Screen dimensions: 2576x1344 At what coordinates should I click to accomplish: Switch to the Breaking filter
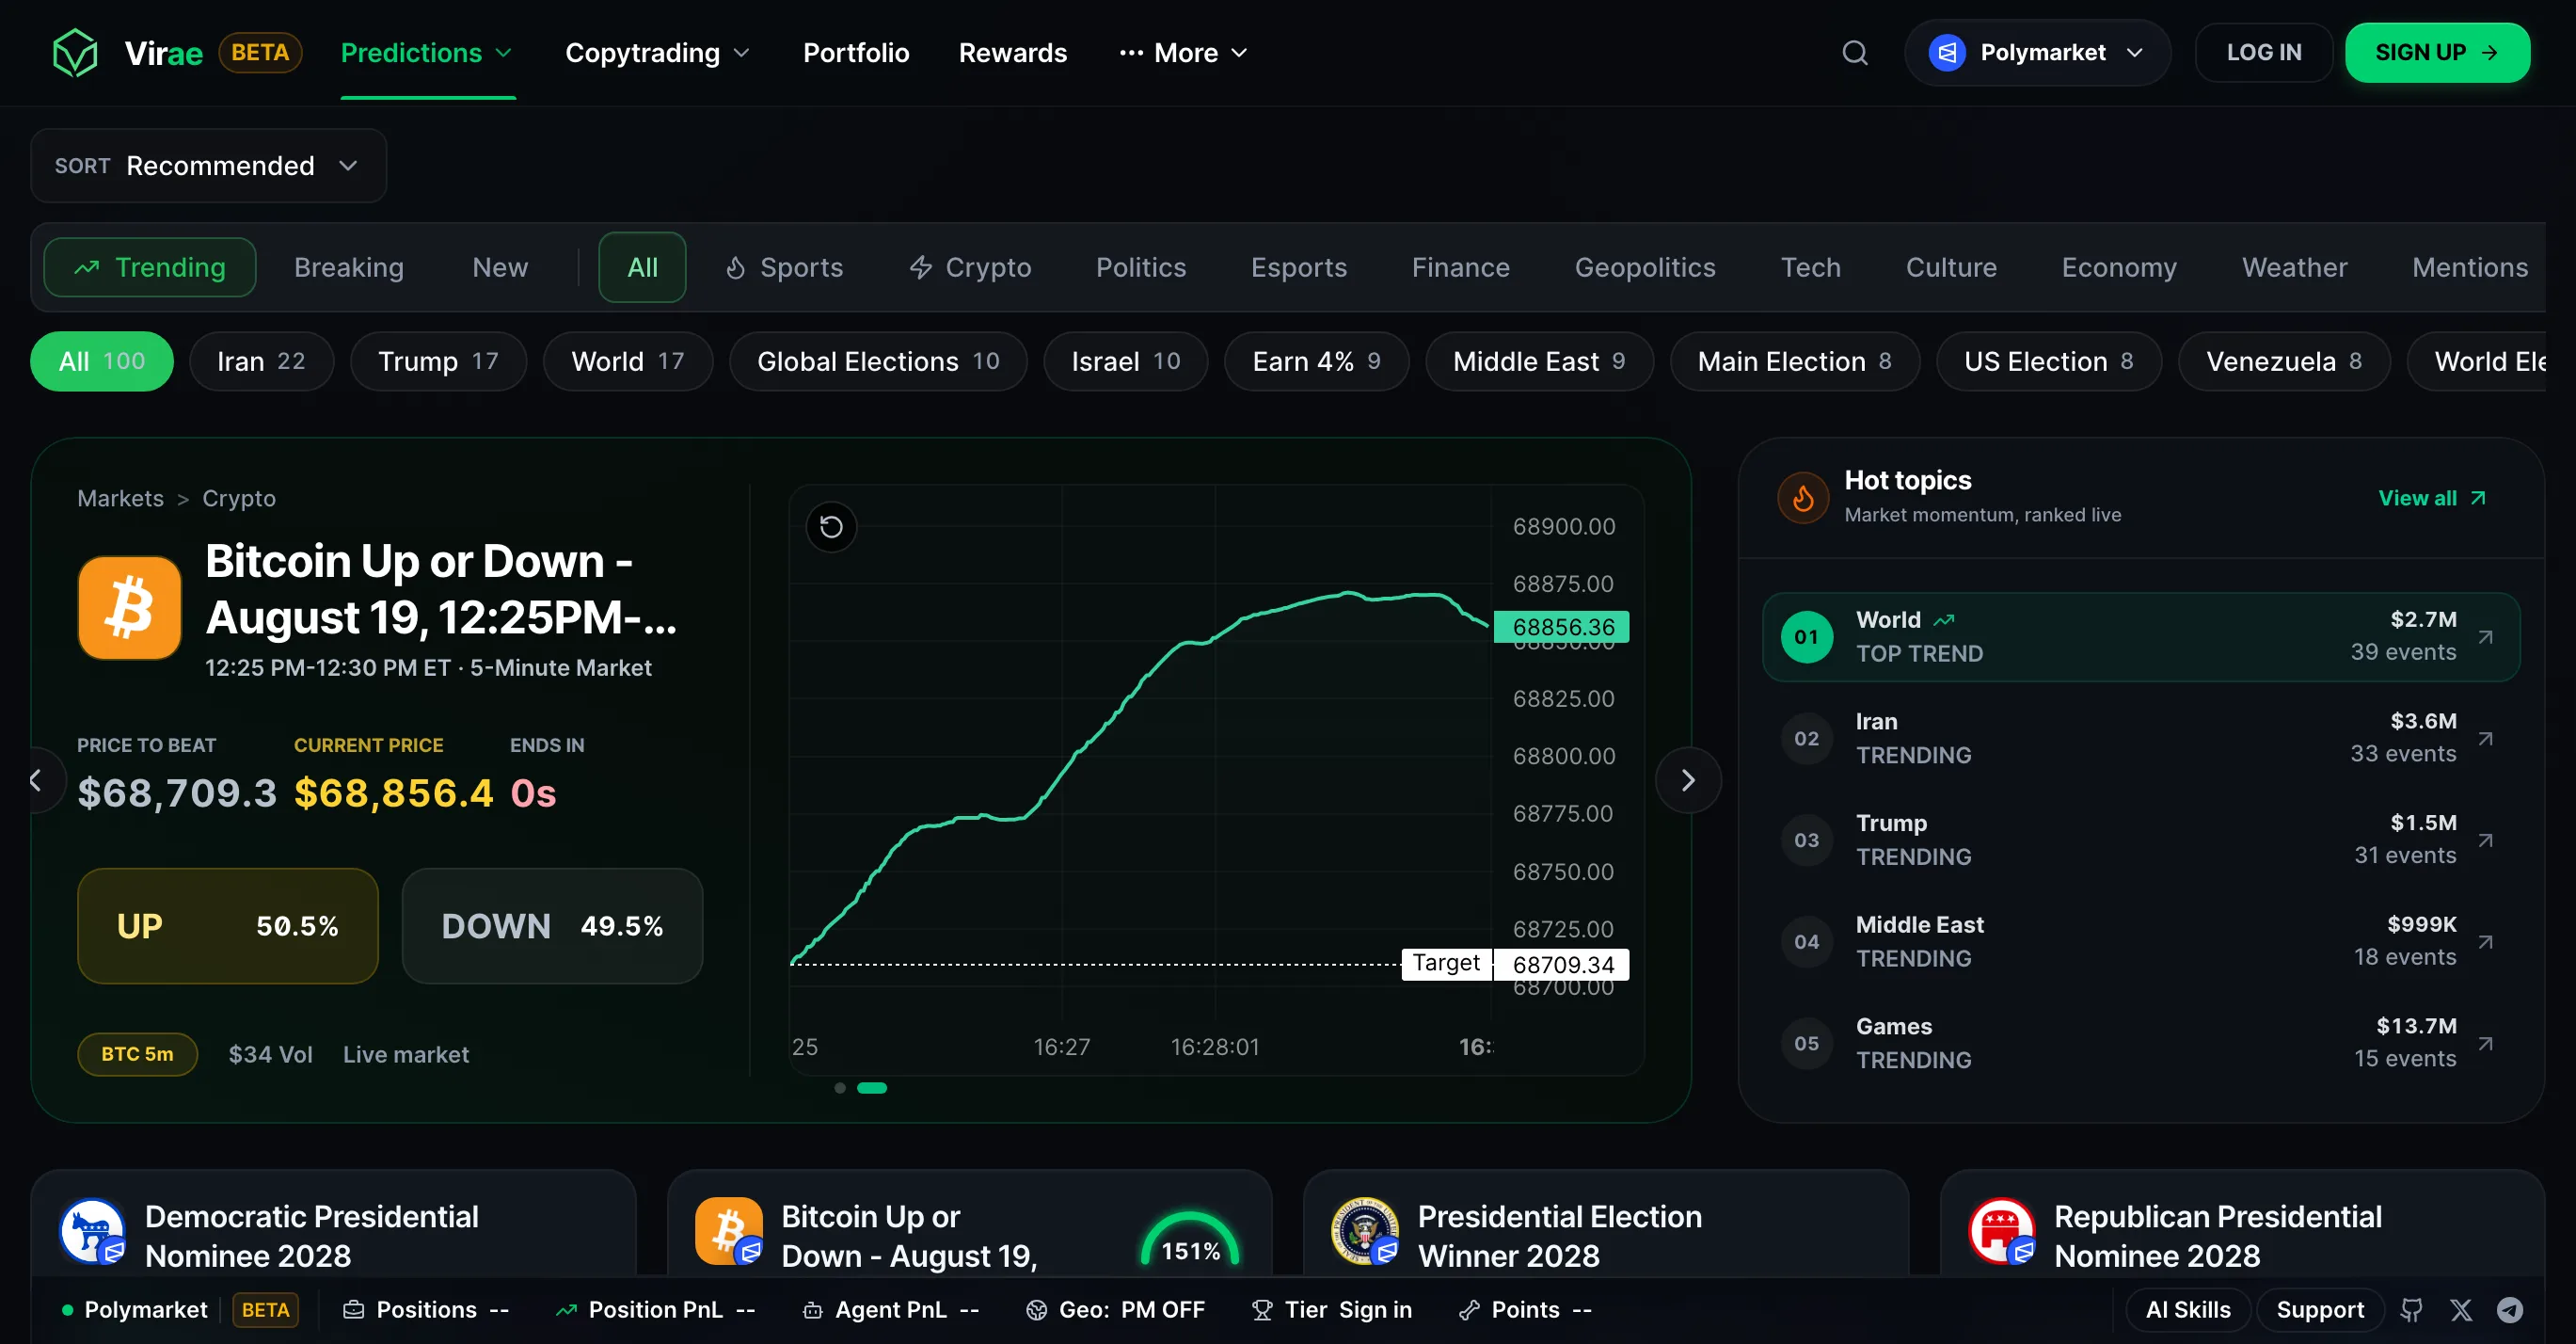point(349,267)
